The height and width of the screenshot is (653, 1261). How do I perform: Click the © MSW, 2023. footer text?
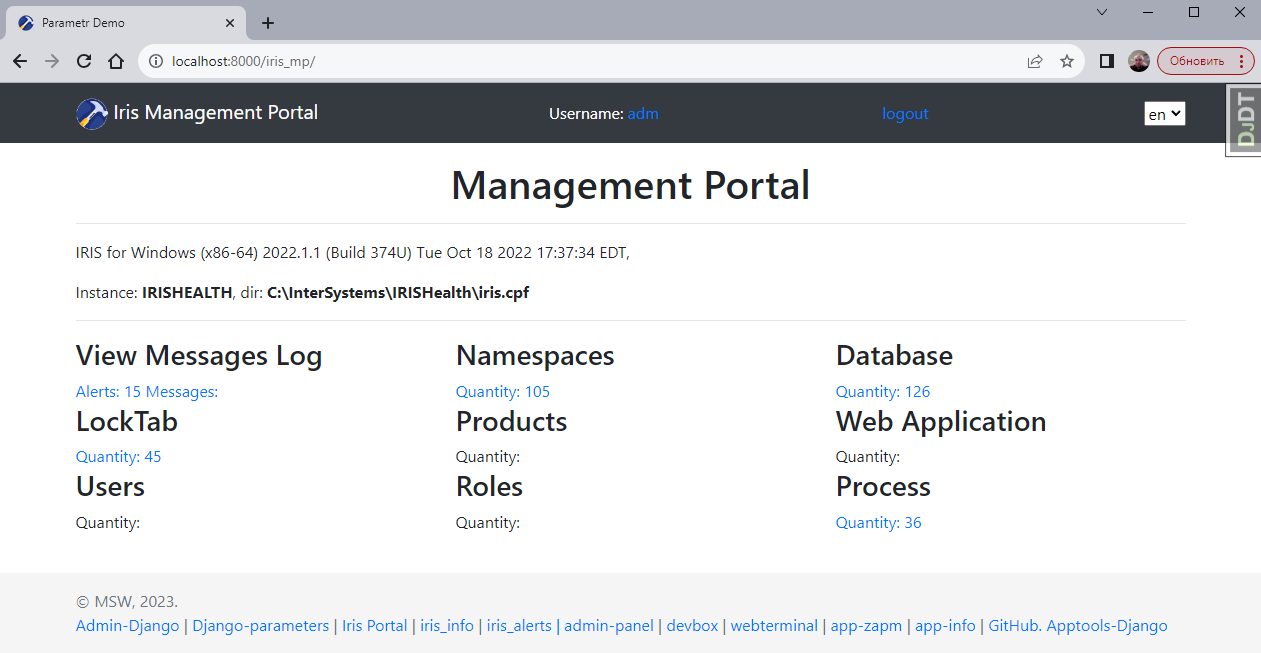coord(127,602)
